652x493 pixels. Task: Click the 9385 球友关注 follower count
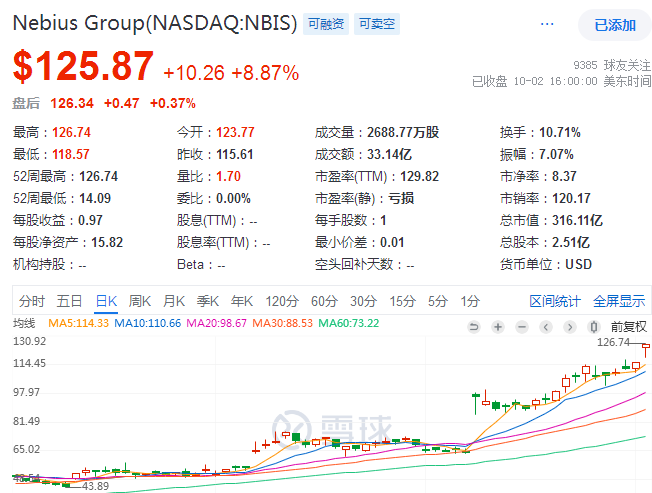[x=612, y=65]
